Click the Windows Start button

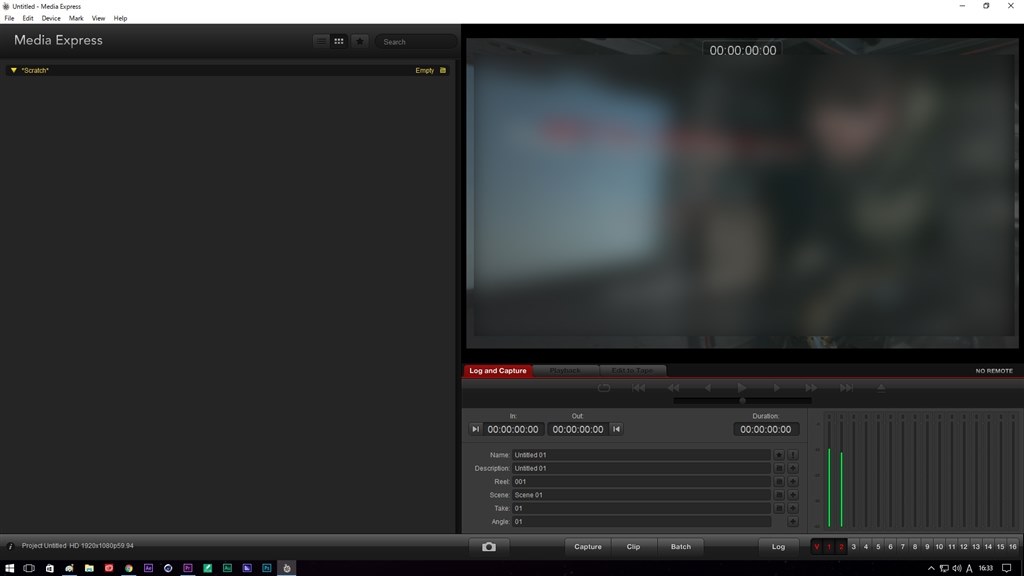tap(9, 568)
